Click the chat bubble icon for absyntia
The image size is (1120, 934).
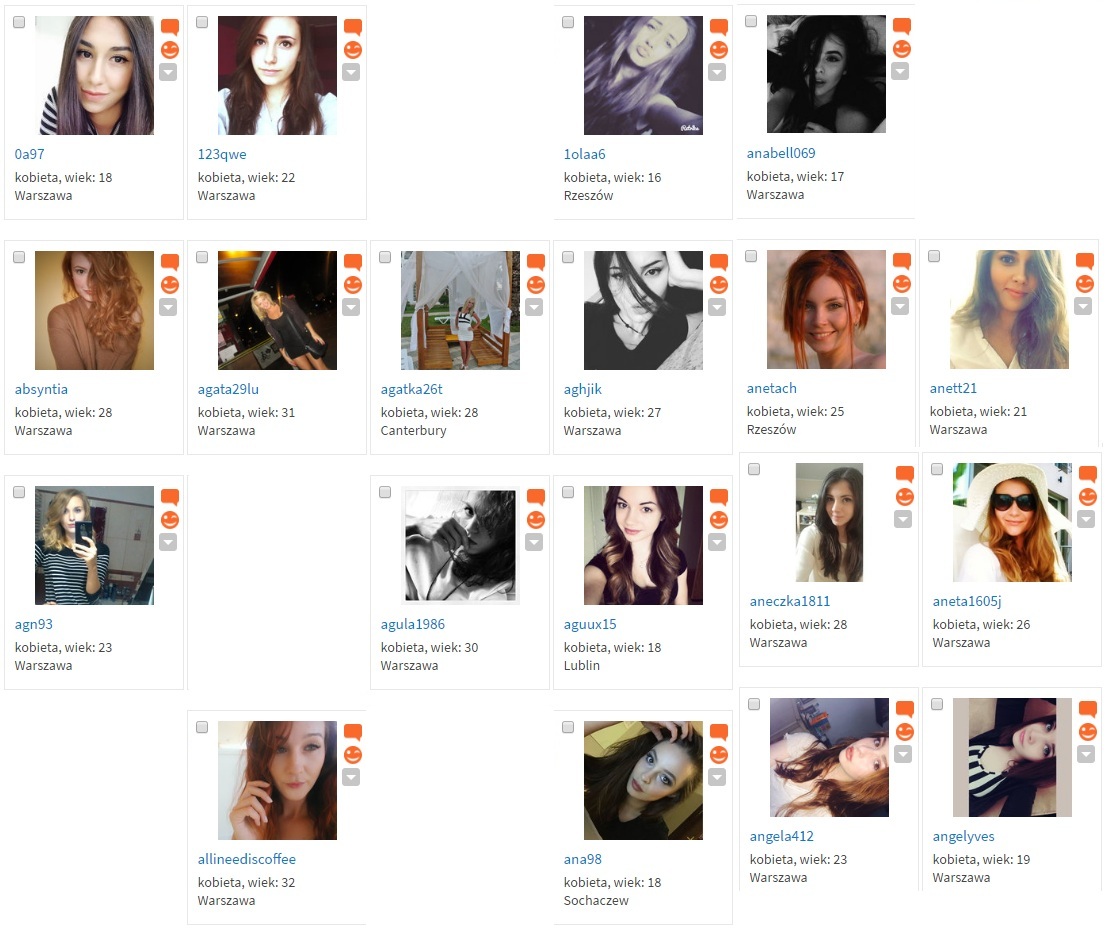pos(169,262)
